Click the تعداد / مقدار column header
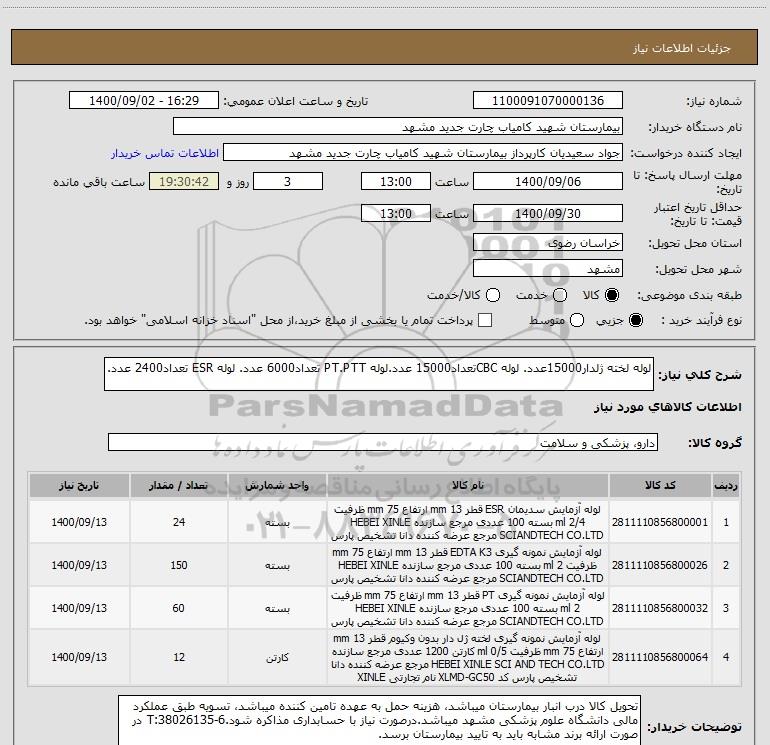This screenshot has width=770, height=745. pyautogui.click(x=179, y=486)
